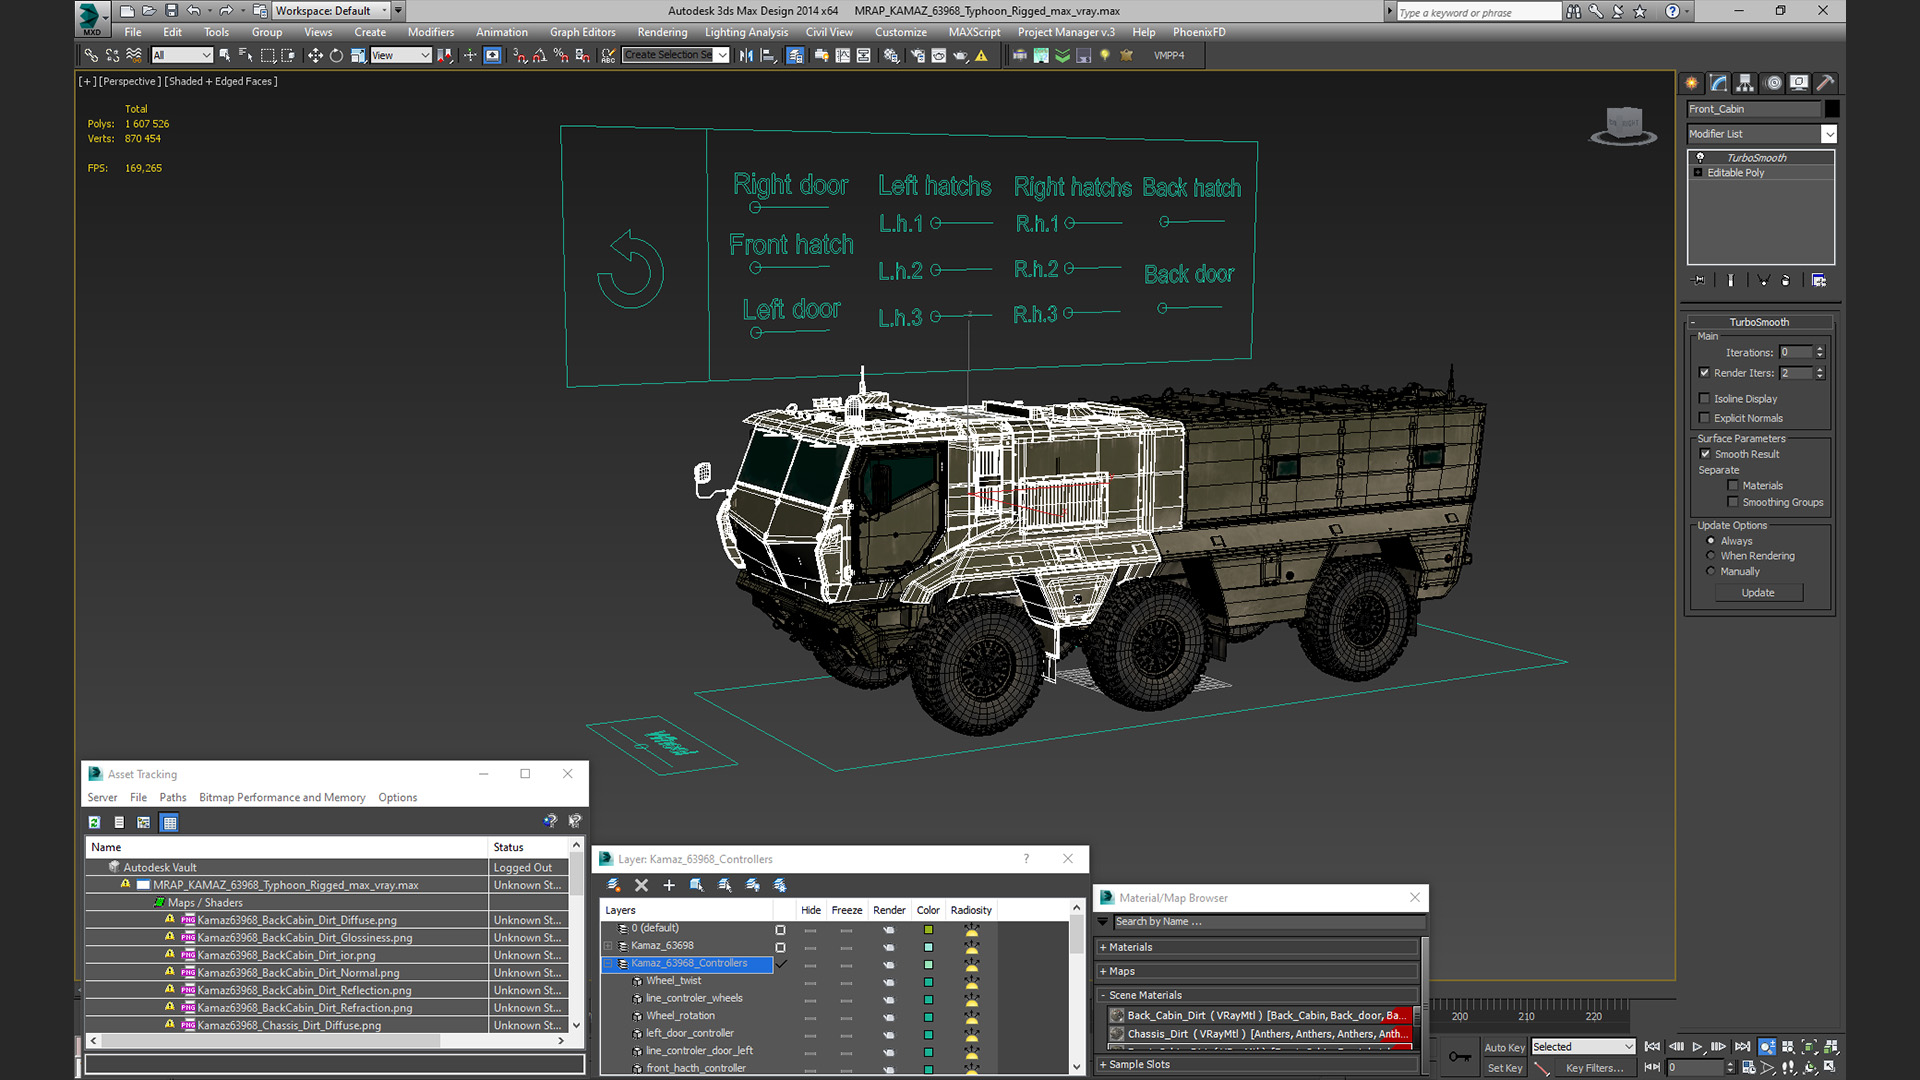Click the Undo arrow in title bar
Image resolution: width=1920 pixels, height=1080 pixels.
click(x=194, y=11)
